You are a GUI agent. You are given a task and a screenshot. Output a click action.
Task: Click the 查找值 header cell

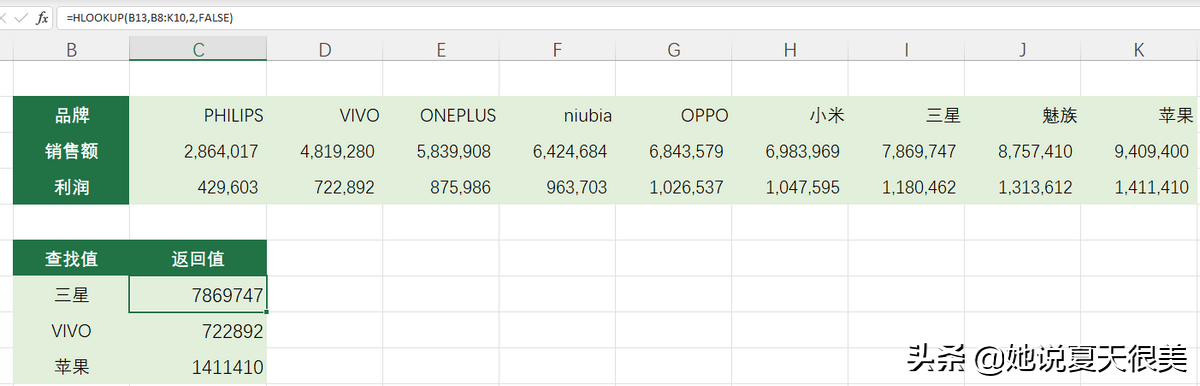tap(71, 259)
